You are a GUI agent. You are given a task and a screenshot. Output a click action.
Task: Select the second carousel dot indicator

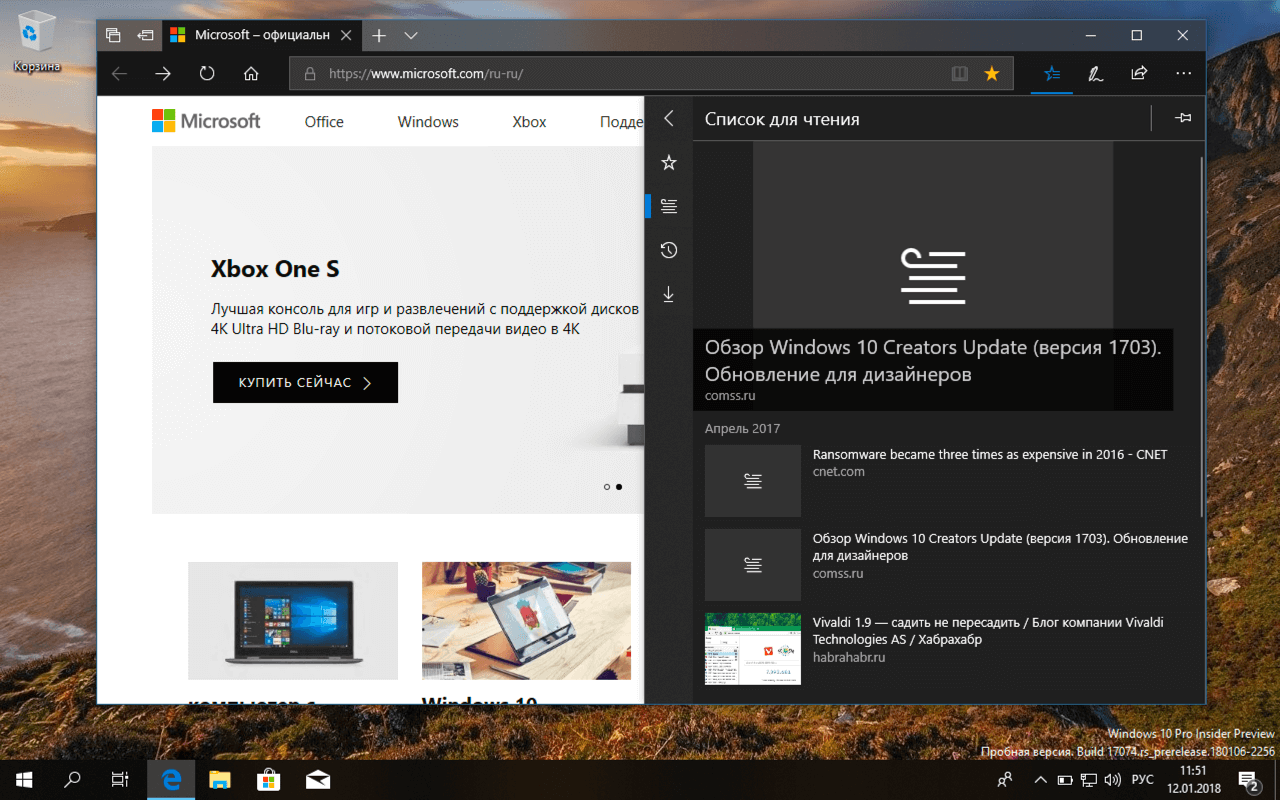619,487
